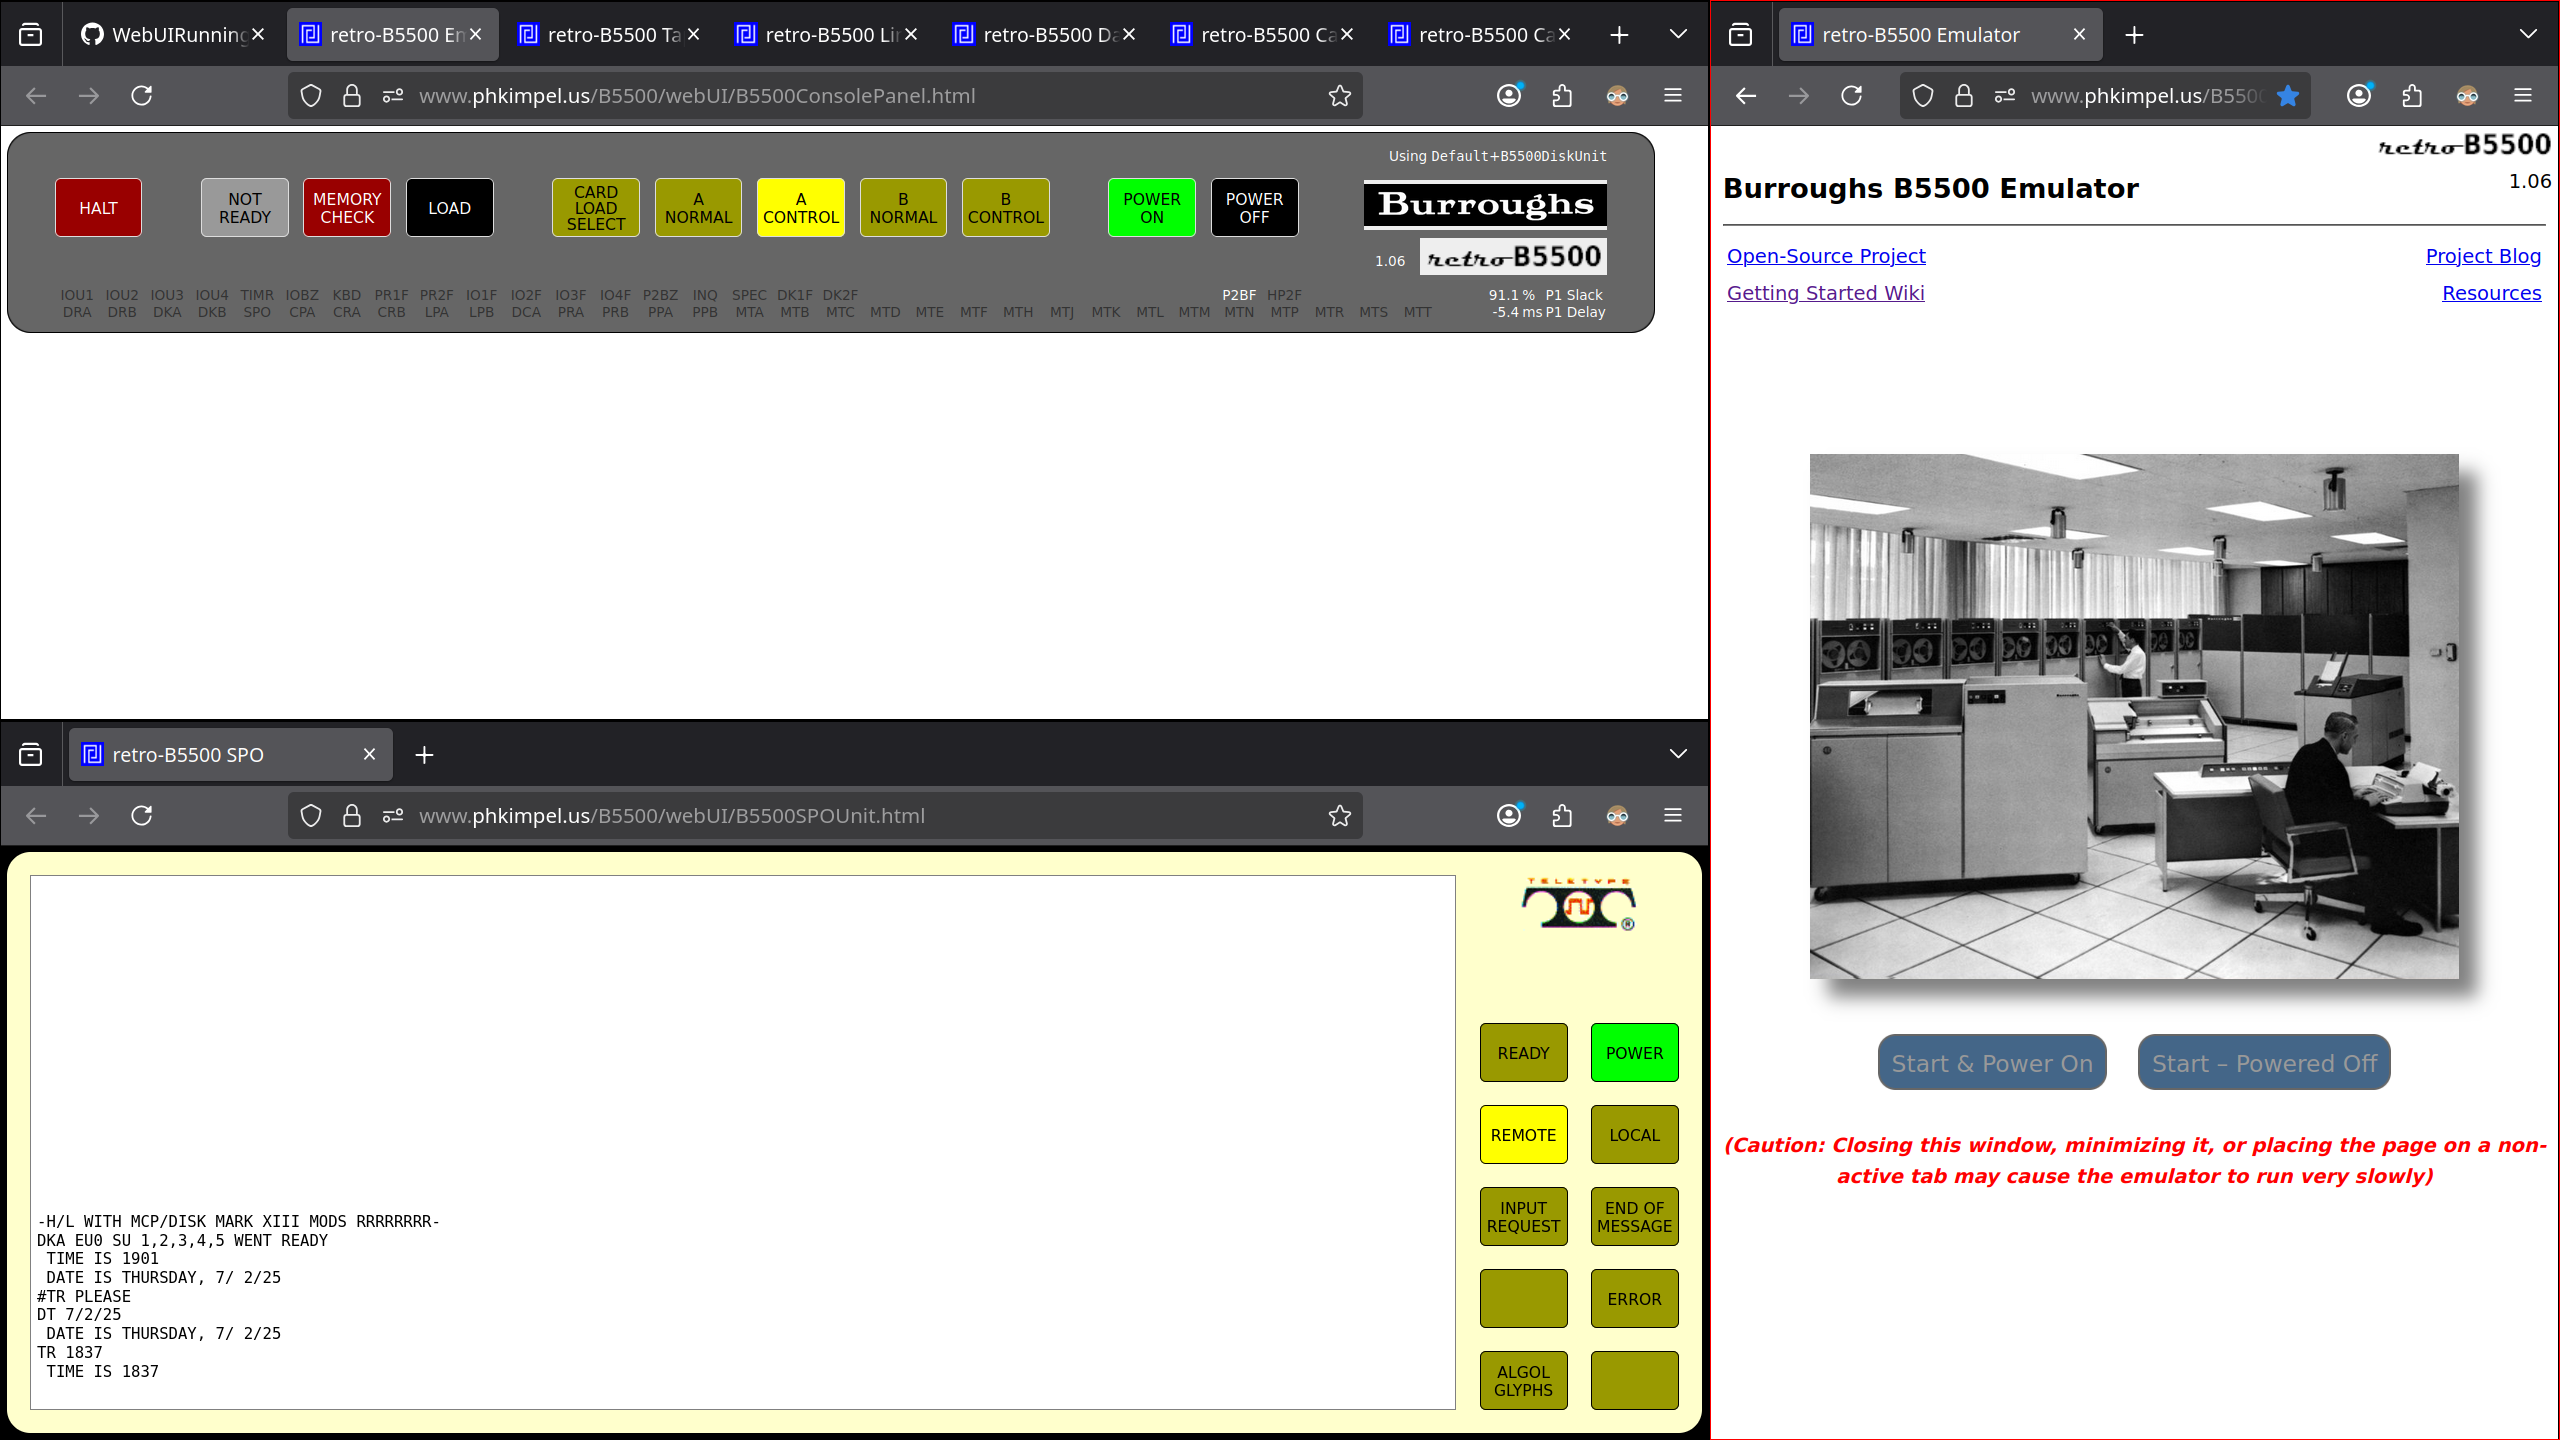Expand the tab list in Emulator window
This screenshot has height=1440, width=2560.
click(2528, 35)
